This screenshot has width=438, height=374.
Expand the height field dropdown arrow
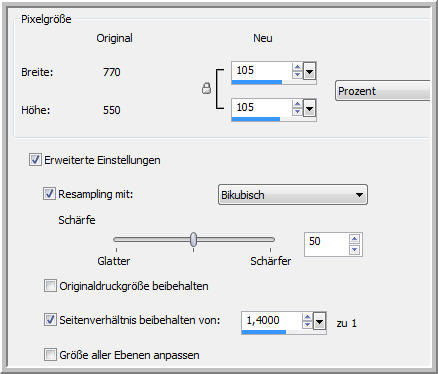coord(309,108)
